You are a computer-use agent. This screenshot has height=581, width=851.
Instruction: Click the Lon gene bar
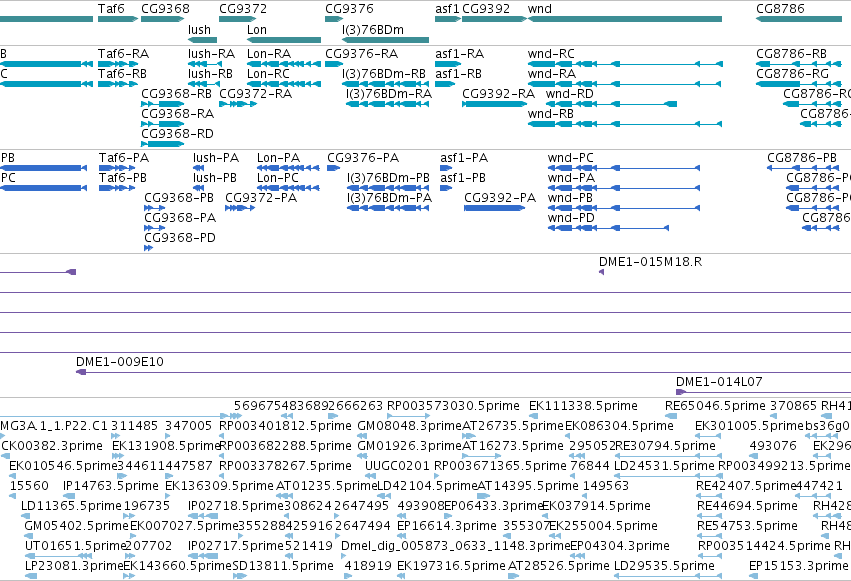point(284,40)
